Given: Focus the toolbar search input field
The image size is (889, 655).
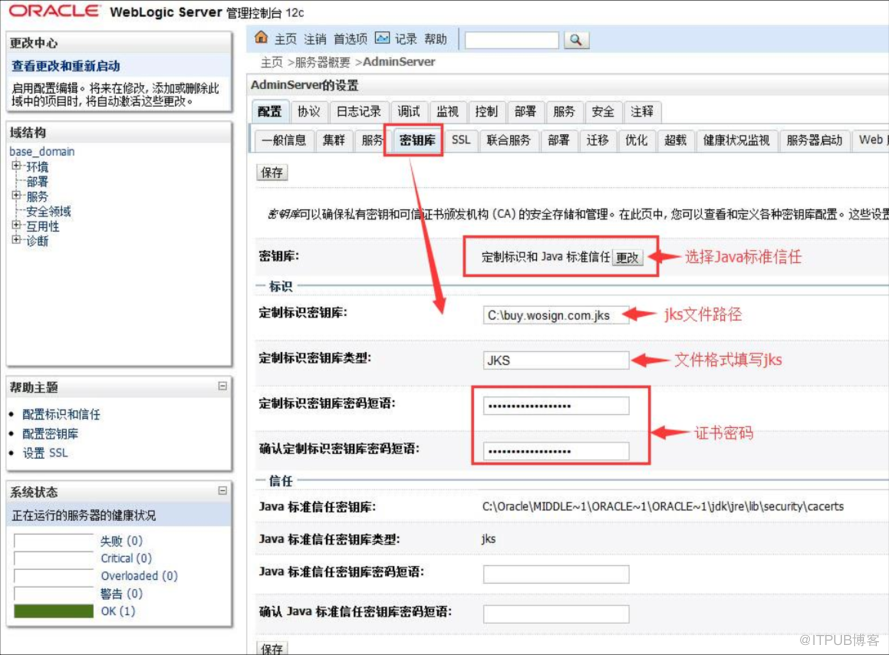Looking at the screenshot, I should point(512,40).
